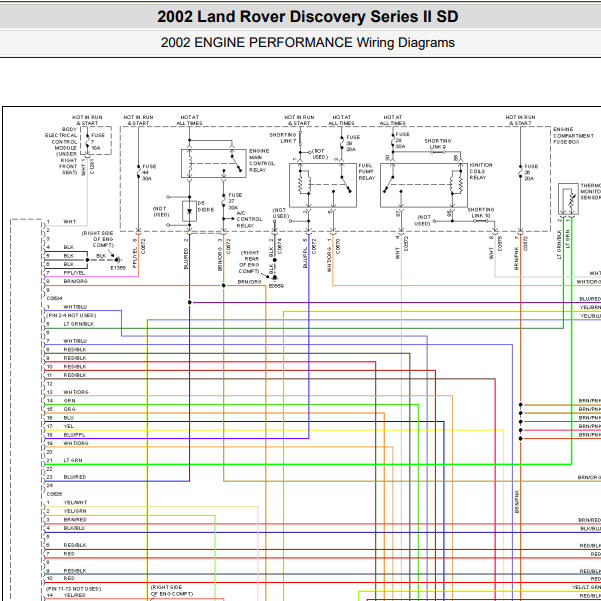The image size is (601, 601).
Task: Click pin 21 'LT GRN' wire label
Action: (73, 460)
